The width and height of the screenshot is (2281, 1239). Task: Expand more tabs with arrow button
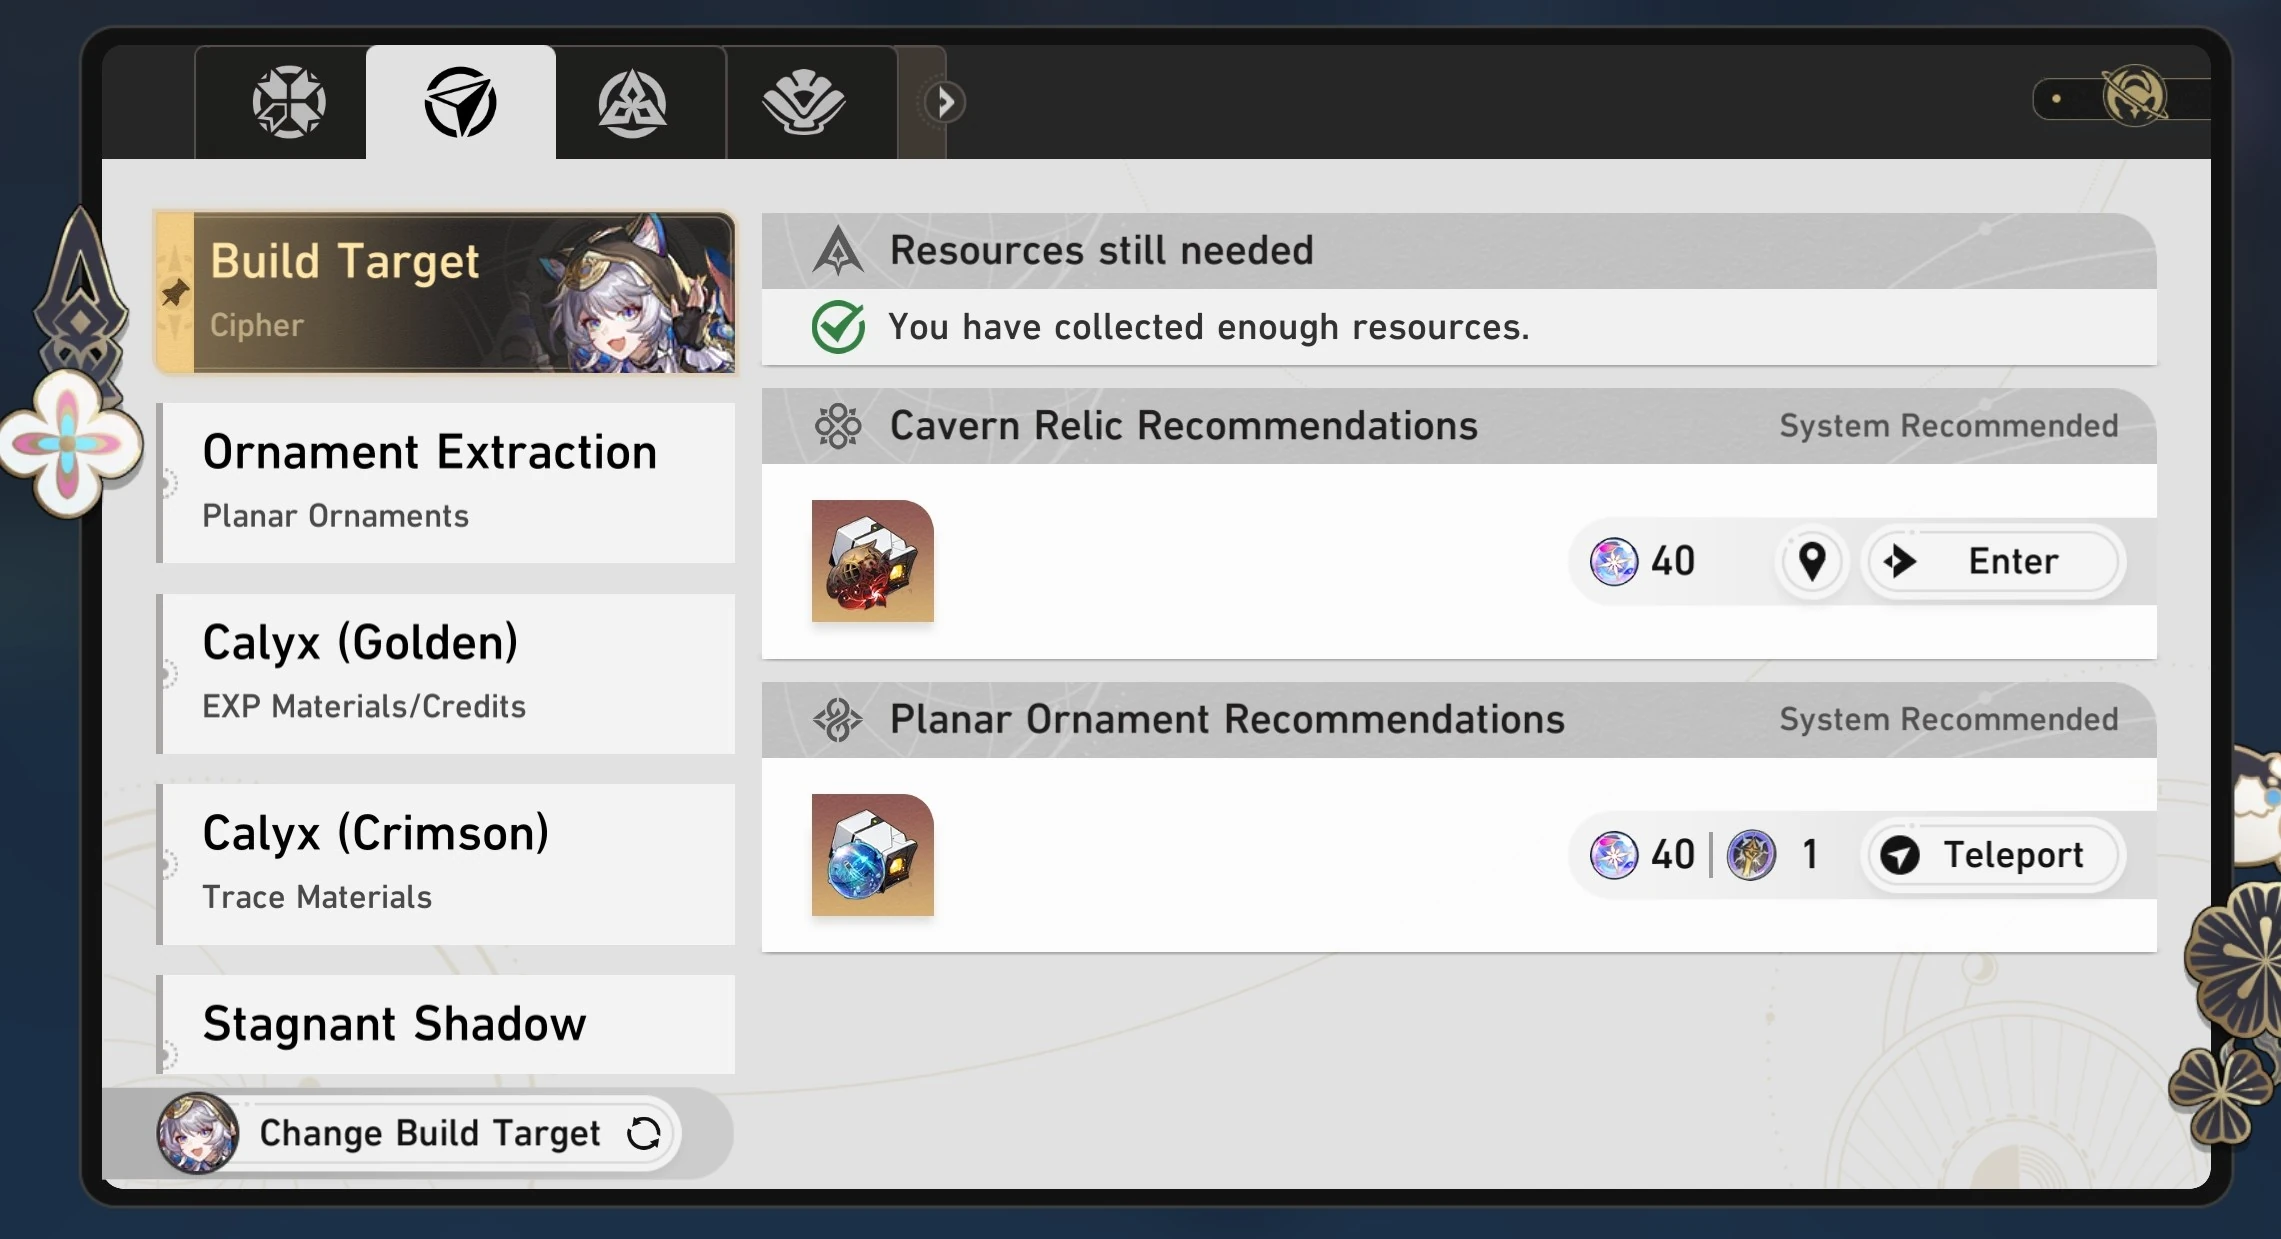[x=944, y=102]
